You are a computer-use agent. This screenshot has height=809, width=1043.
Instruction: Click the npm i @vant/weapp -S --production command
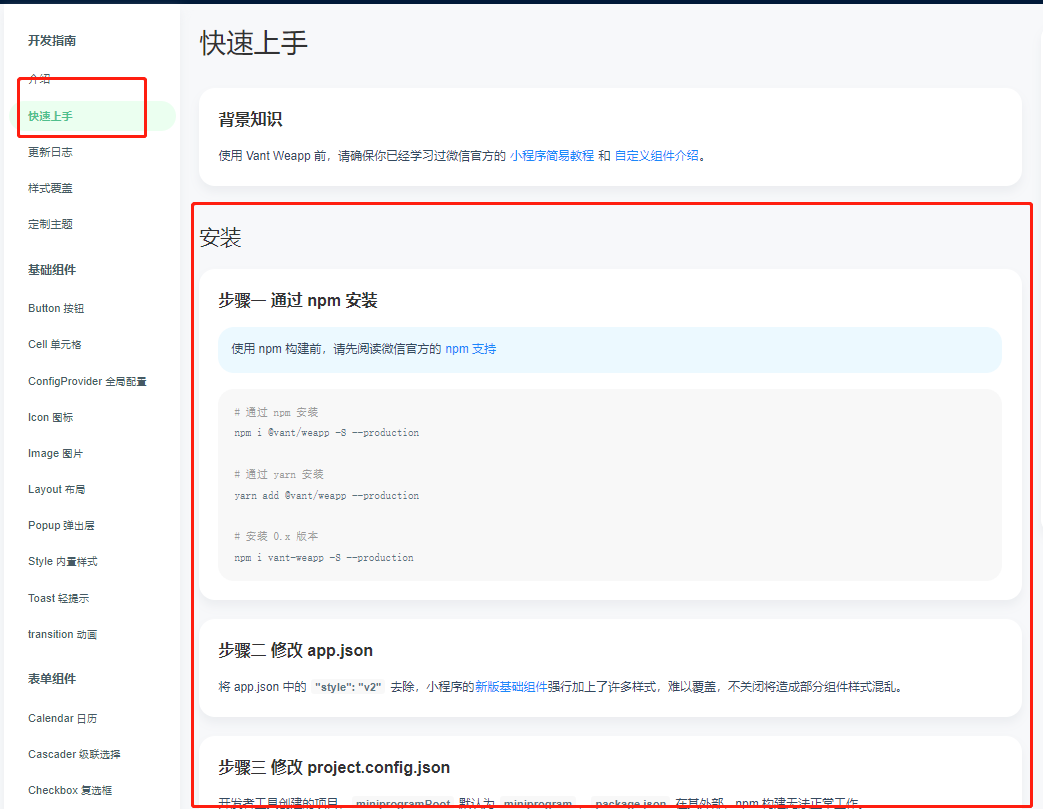point(327,433)
